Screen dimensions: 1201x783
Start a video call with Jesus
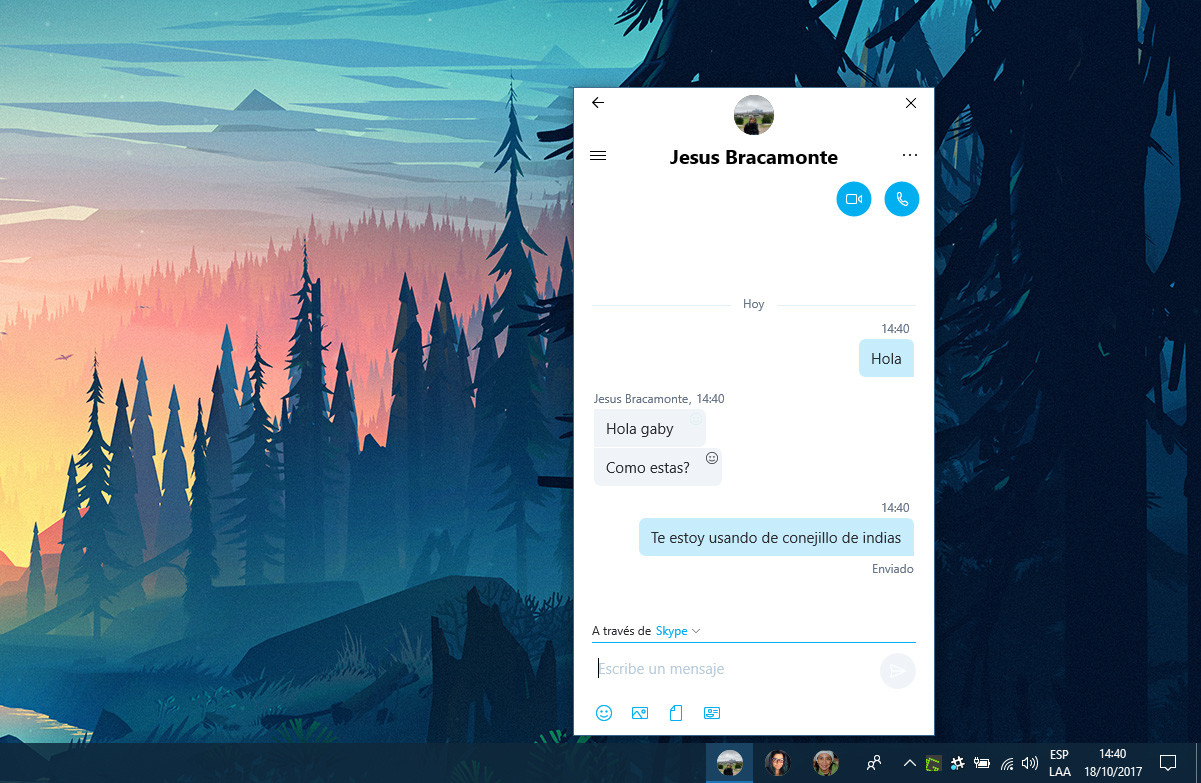854,199
